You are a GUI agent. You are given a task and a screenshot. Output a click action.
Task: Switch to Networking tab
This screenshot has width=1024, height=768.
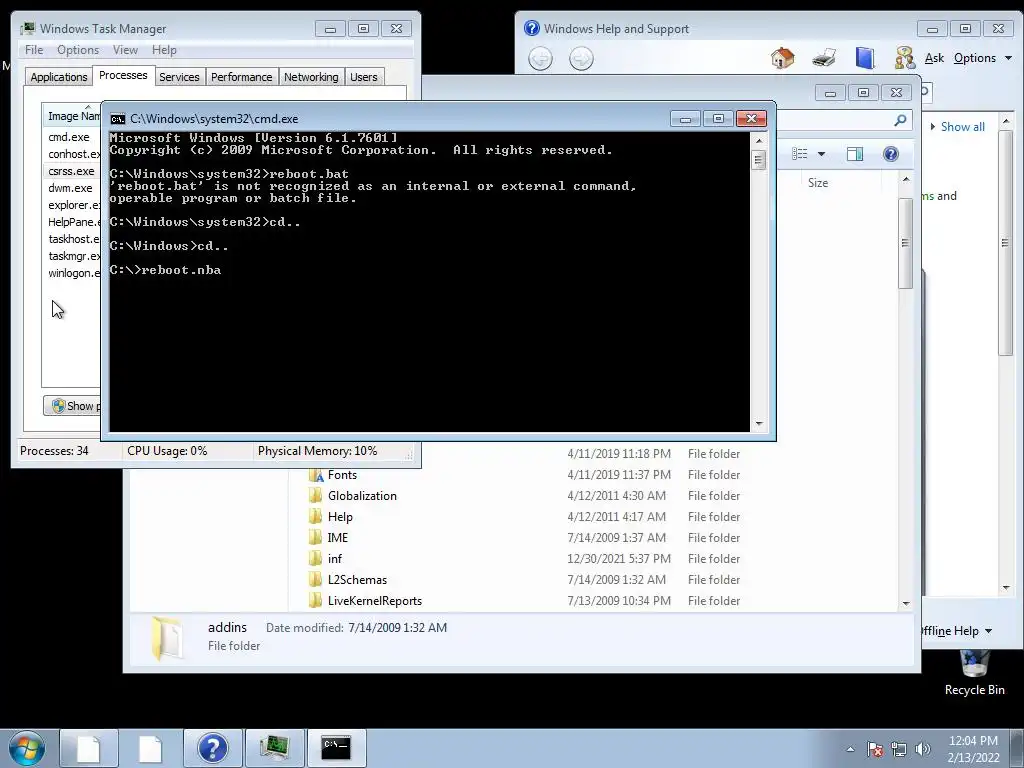[x=311, y=77]
